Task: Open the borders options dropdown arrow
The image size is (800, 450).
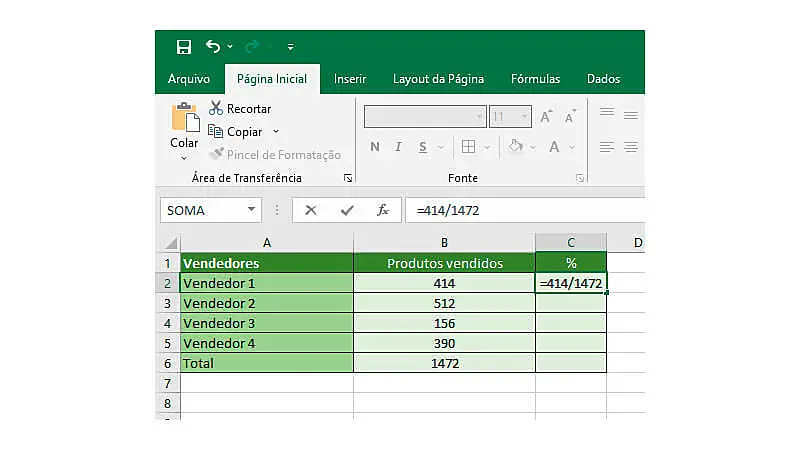Action: pos(487,147)
